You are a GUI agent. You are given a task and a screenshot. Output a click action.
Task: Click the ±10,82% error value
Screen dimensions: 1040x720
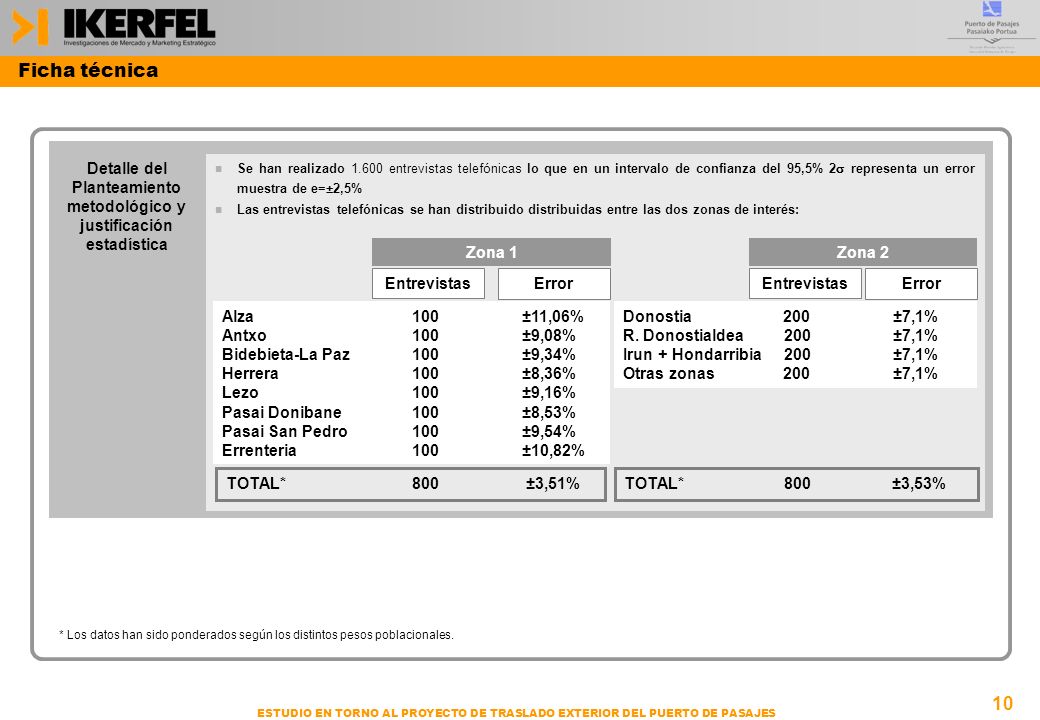(553, 451)
